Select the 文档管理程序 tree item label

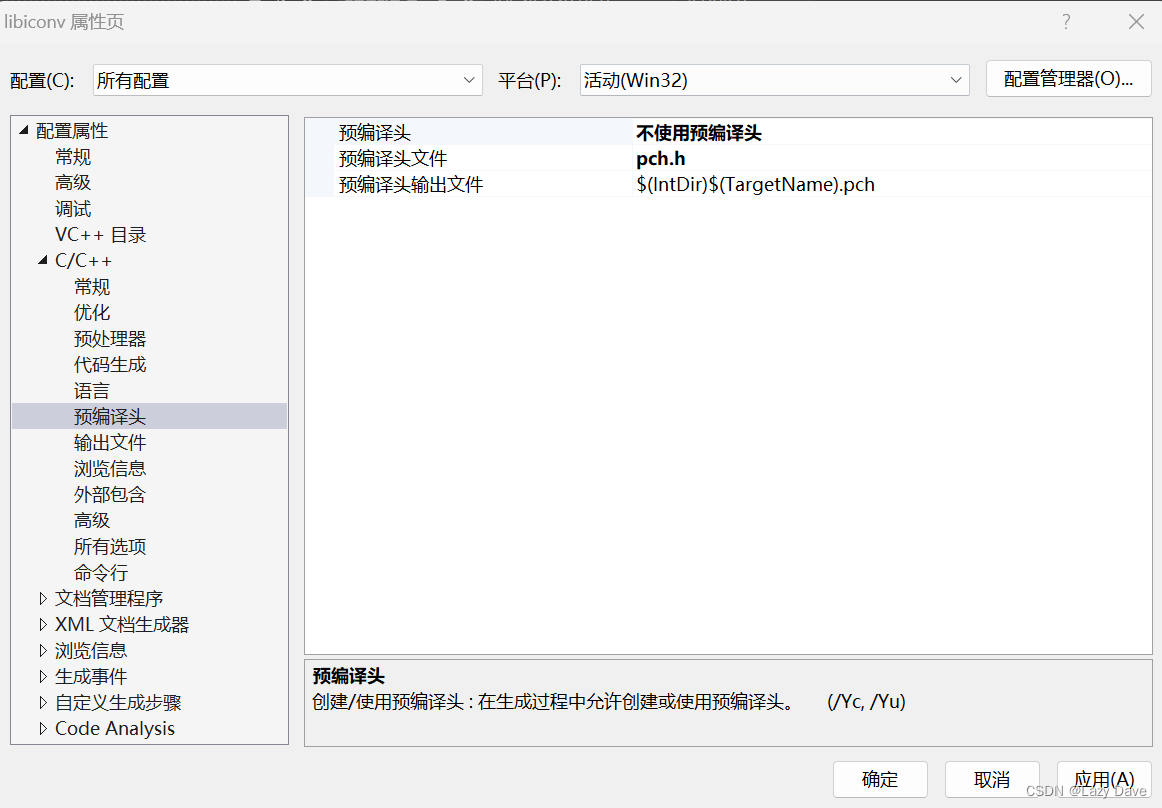pyautogui.click(x=109, y=598)
